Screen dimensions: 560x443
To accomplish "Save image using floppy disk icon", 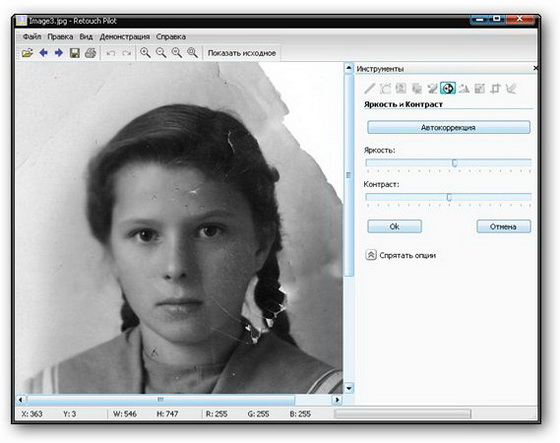I will (x=75, y=53).
